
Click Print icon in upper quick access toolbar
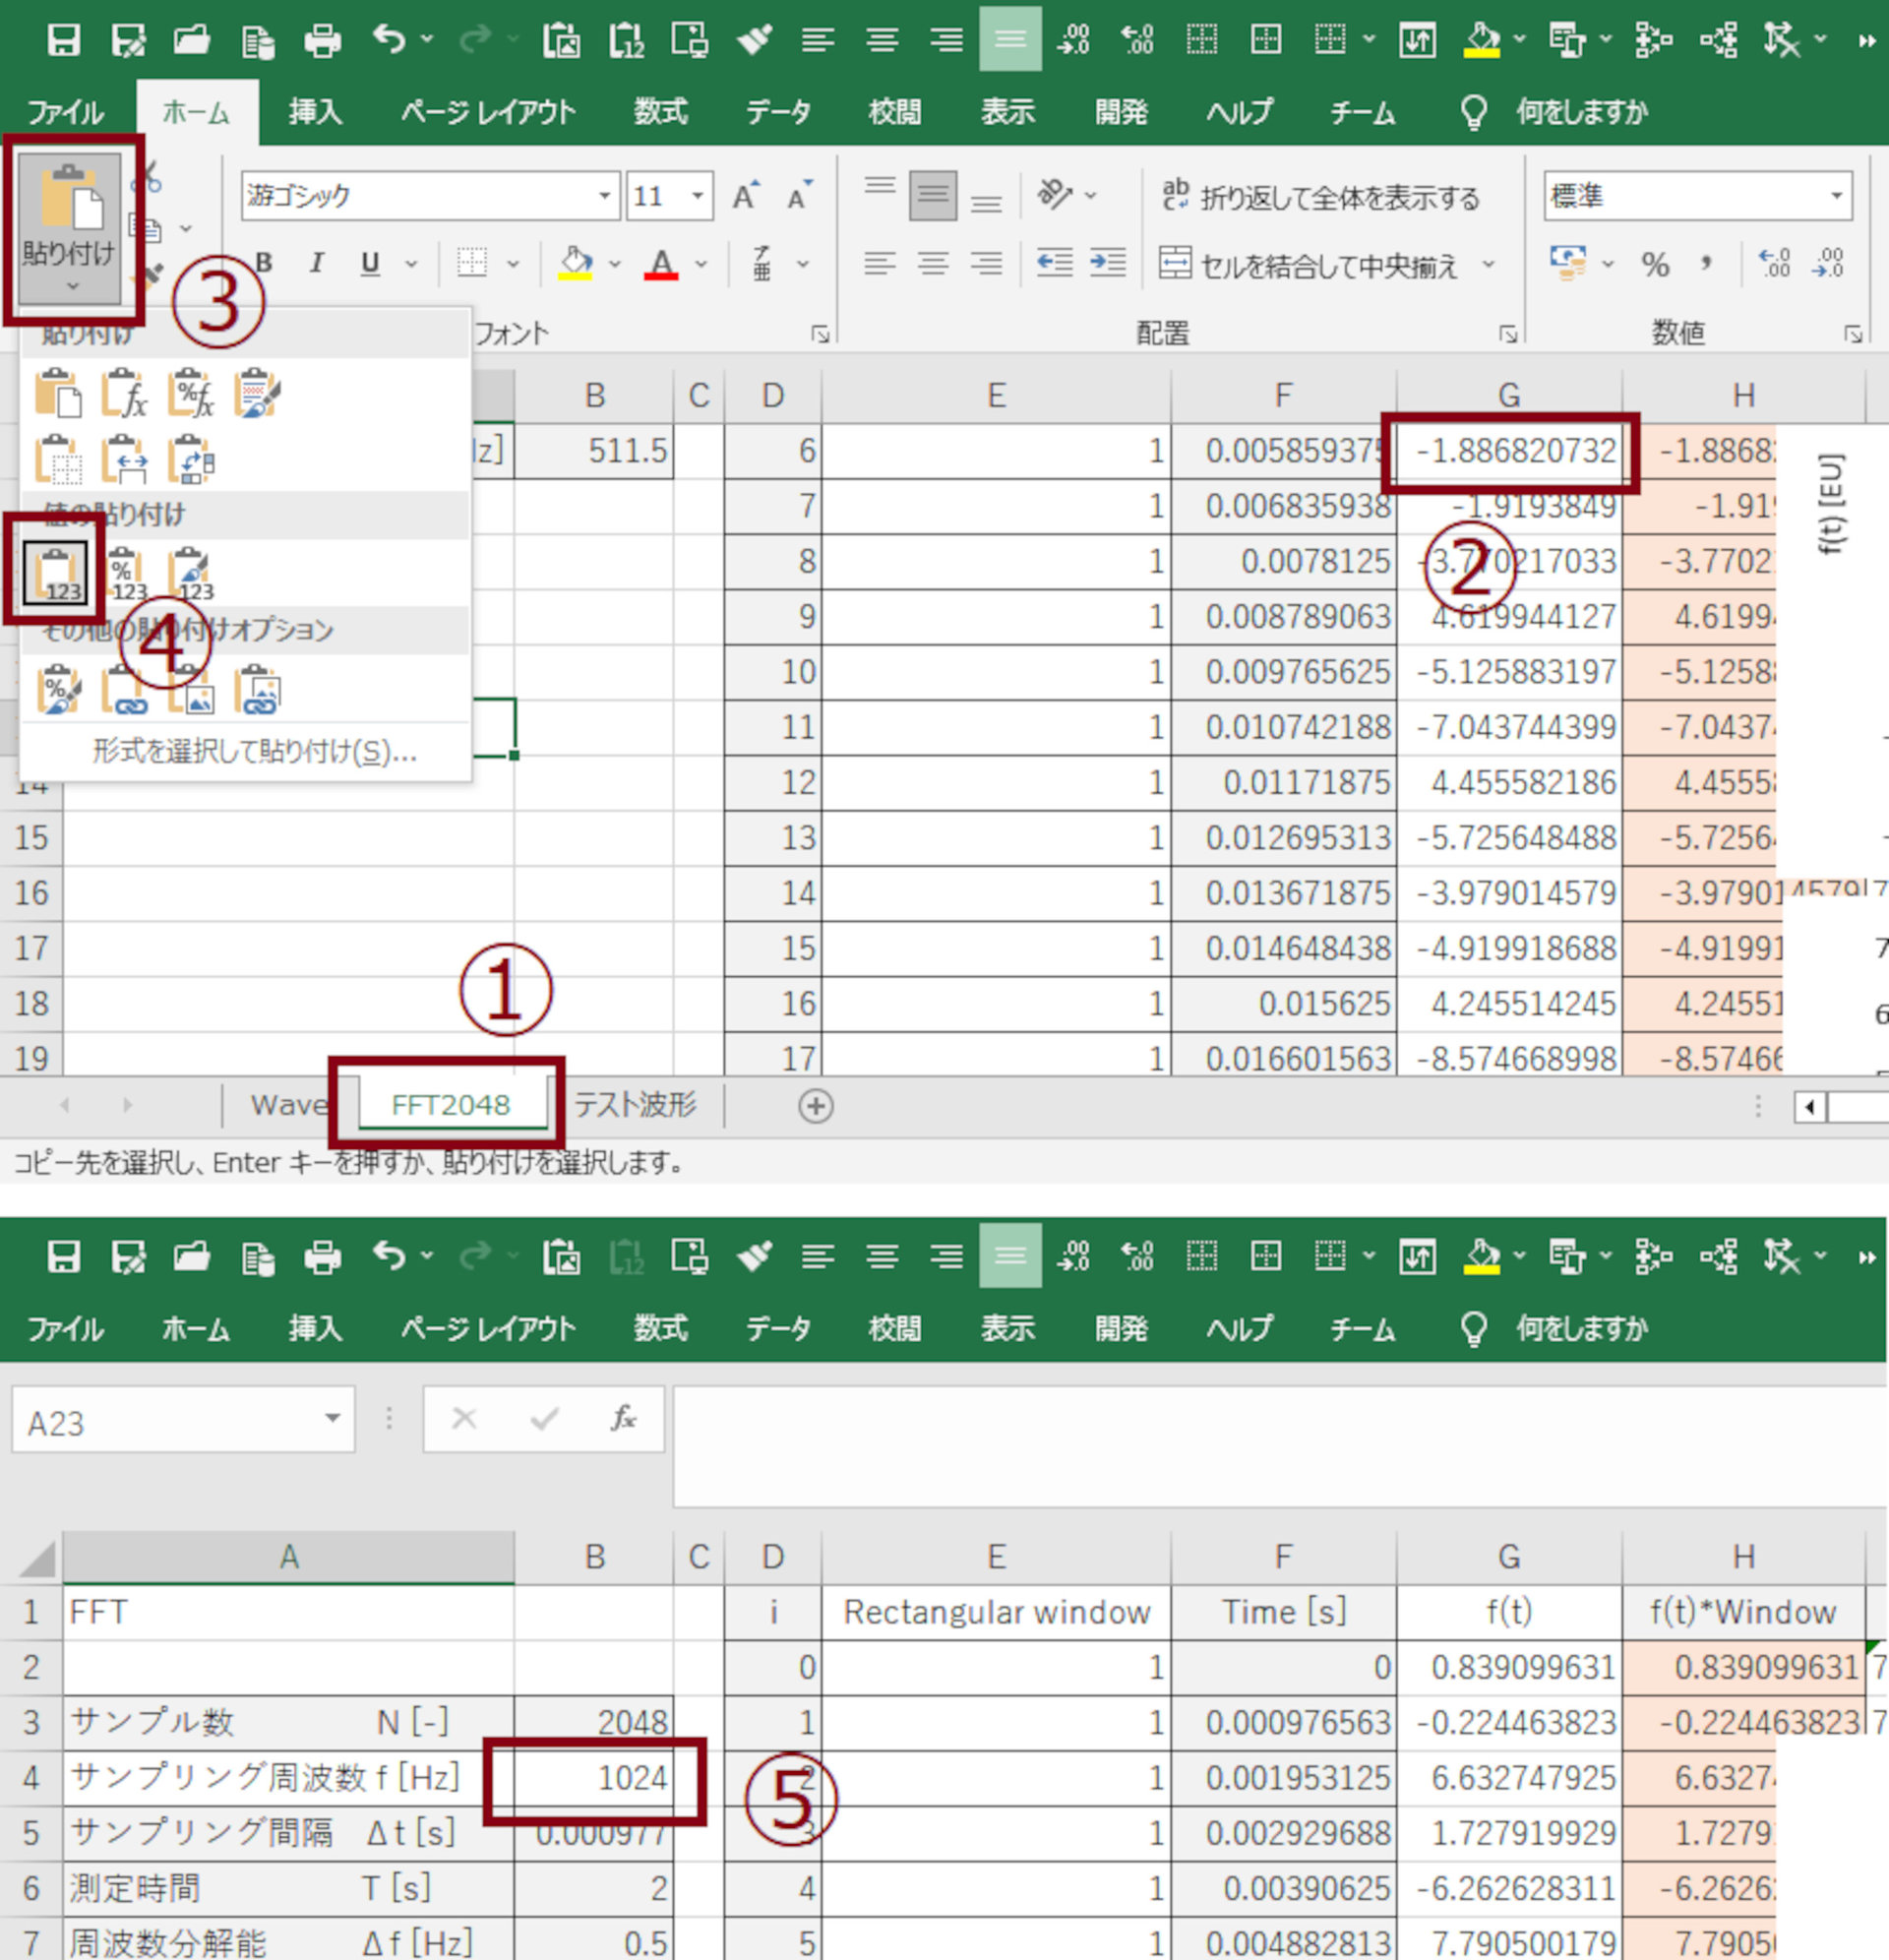(x=322, y=40)
